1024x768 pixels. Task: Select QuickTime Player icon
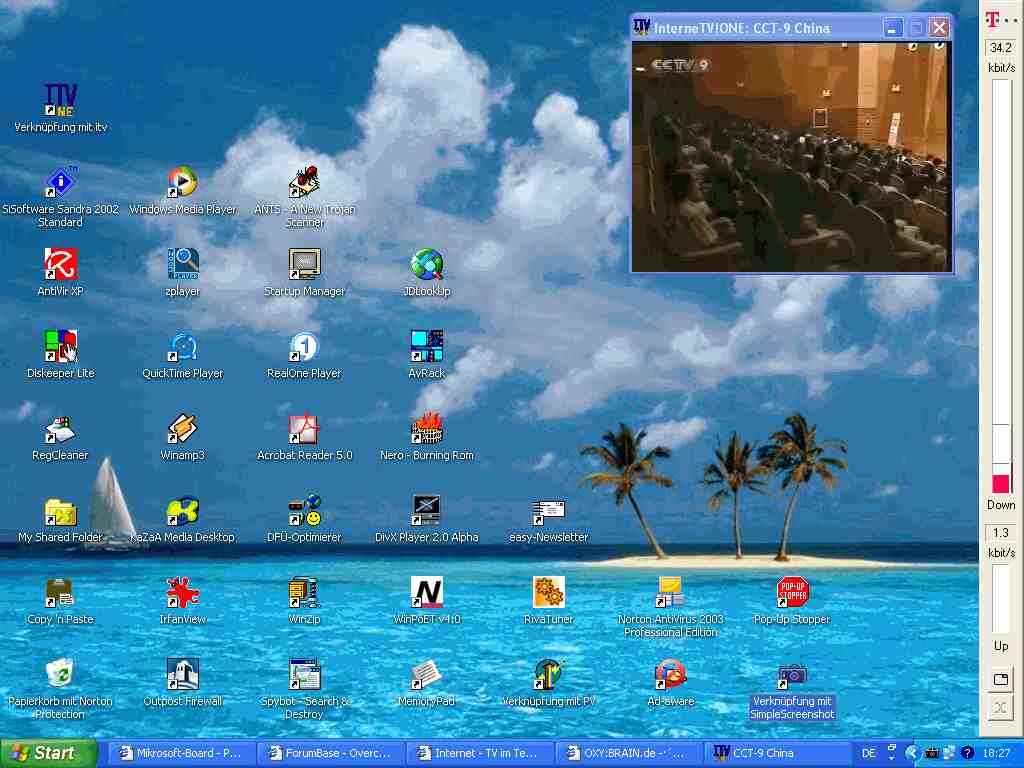coord(182,346)
